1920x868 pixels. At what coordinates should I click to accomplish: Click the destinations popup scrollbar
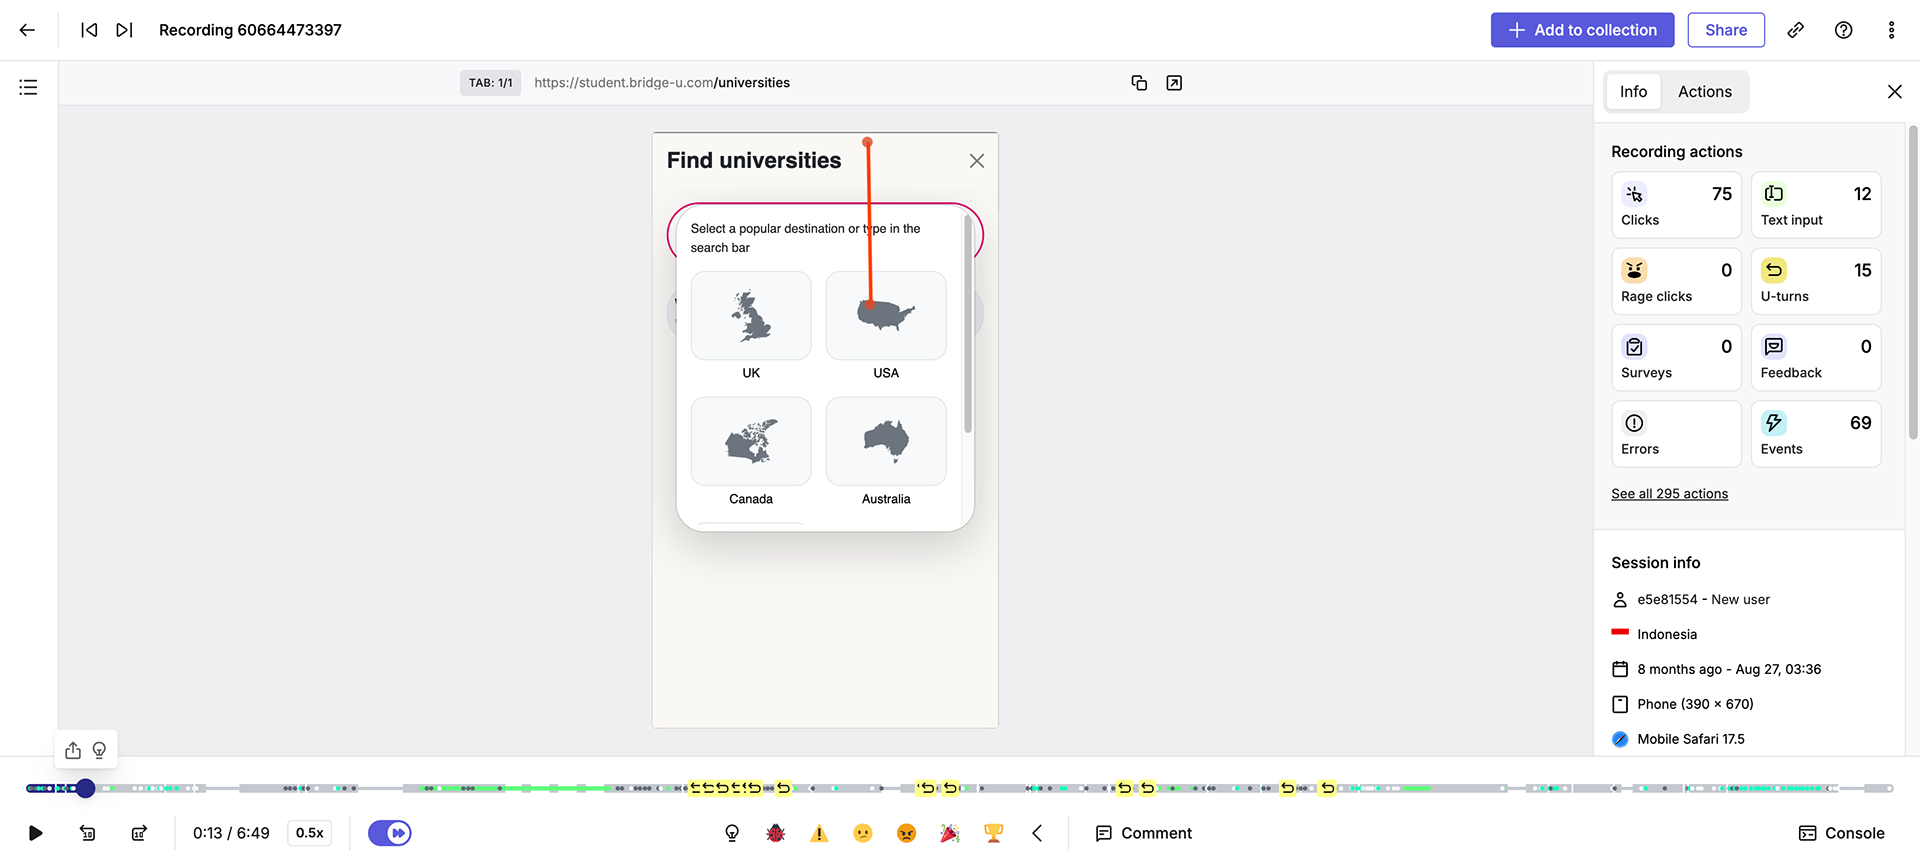tap(968, 325)
